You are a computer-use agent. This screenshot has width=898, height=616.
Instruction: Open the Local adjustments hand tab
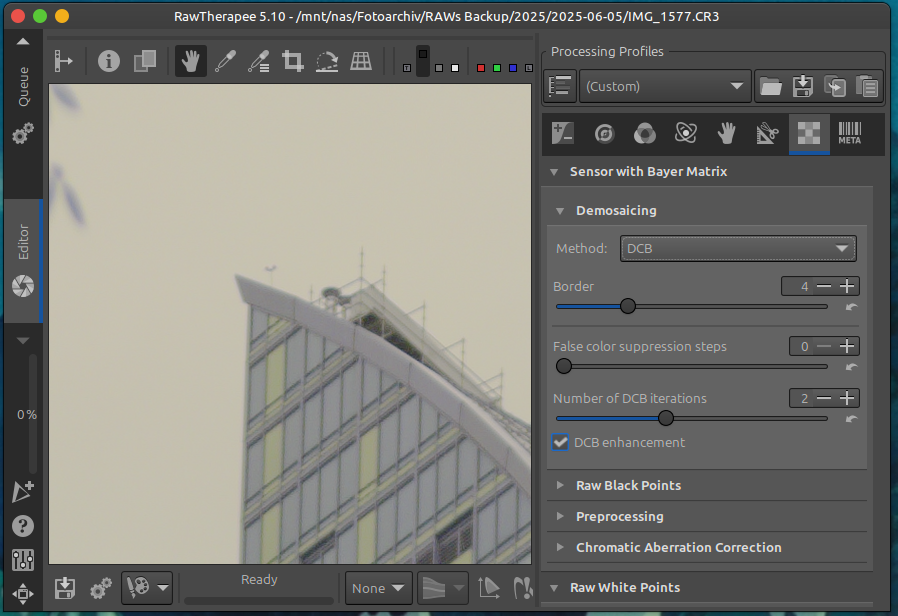coord(726,133)
